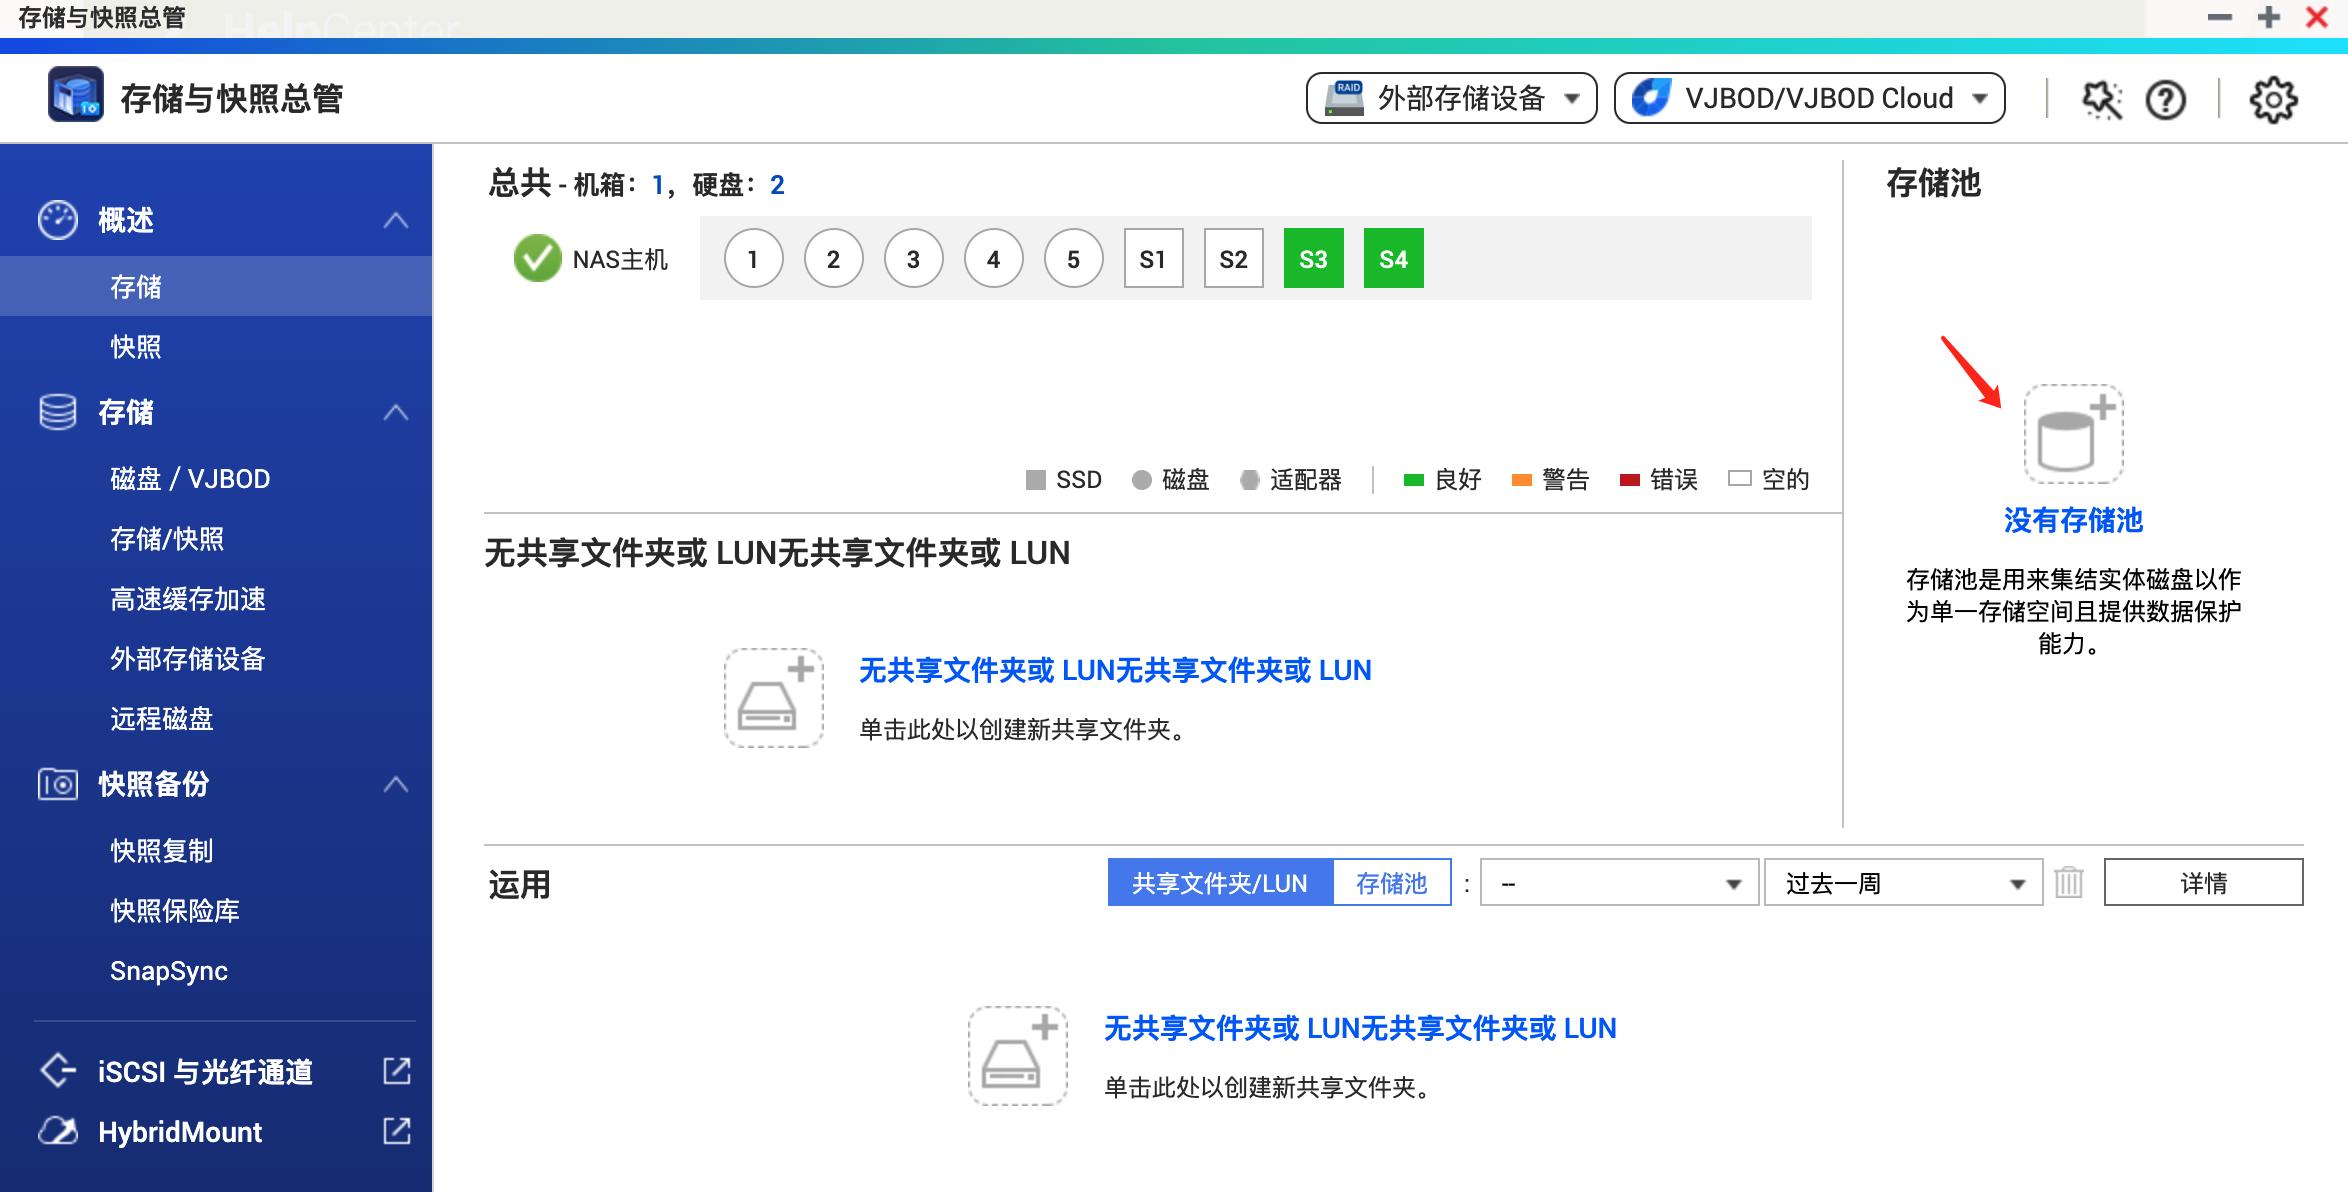Viewport: 2348px width, 1192px height.
Task: Switch the usage view to 存储池
Action: (x=1391, y=882)
